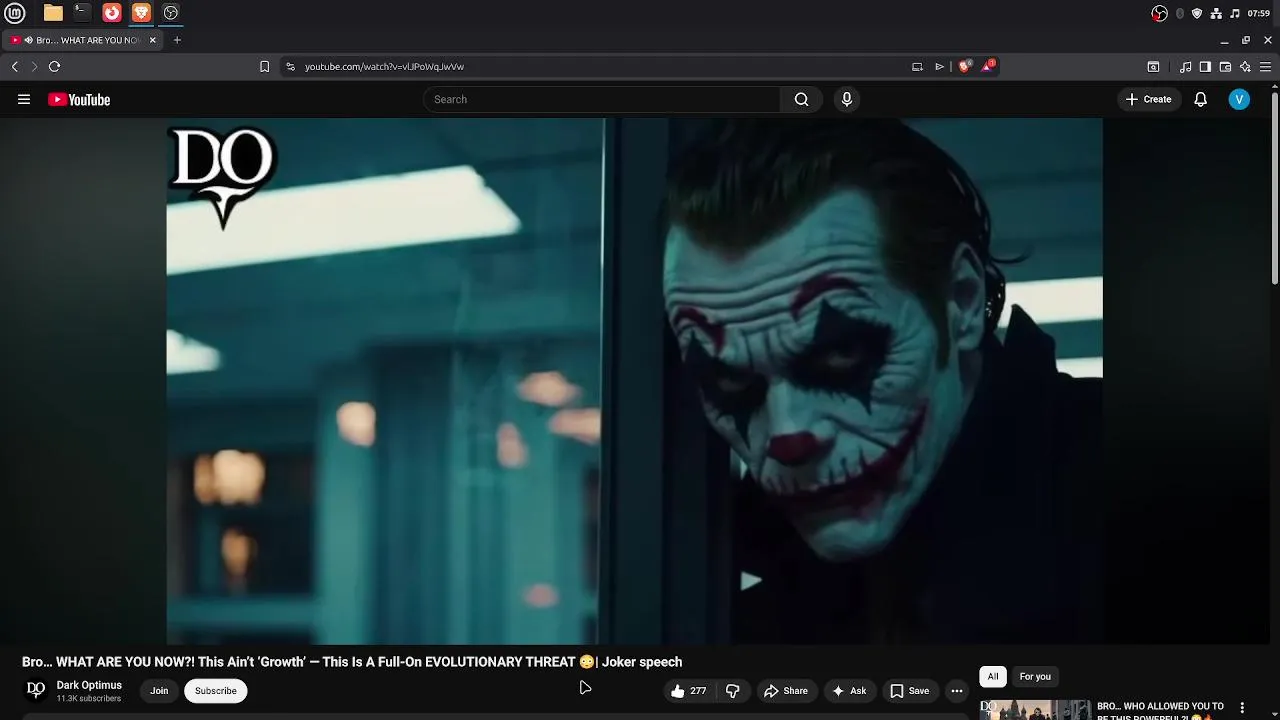This screenshot has width=1280, height=720.
Task: Open the Ask AI button
Action: 849,691
